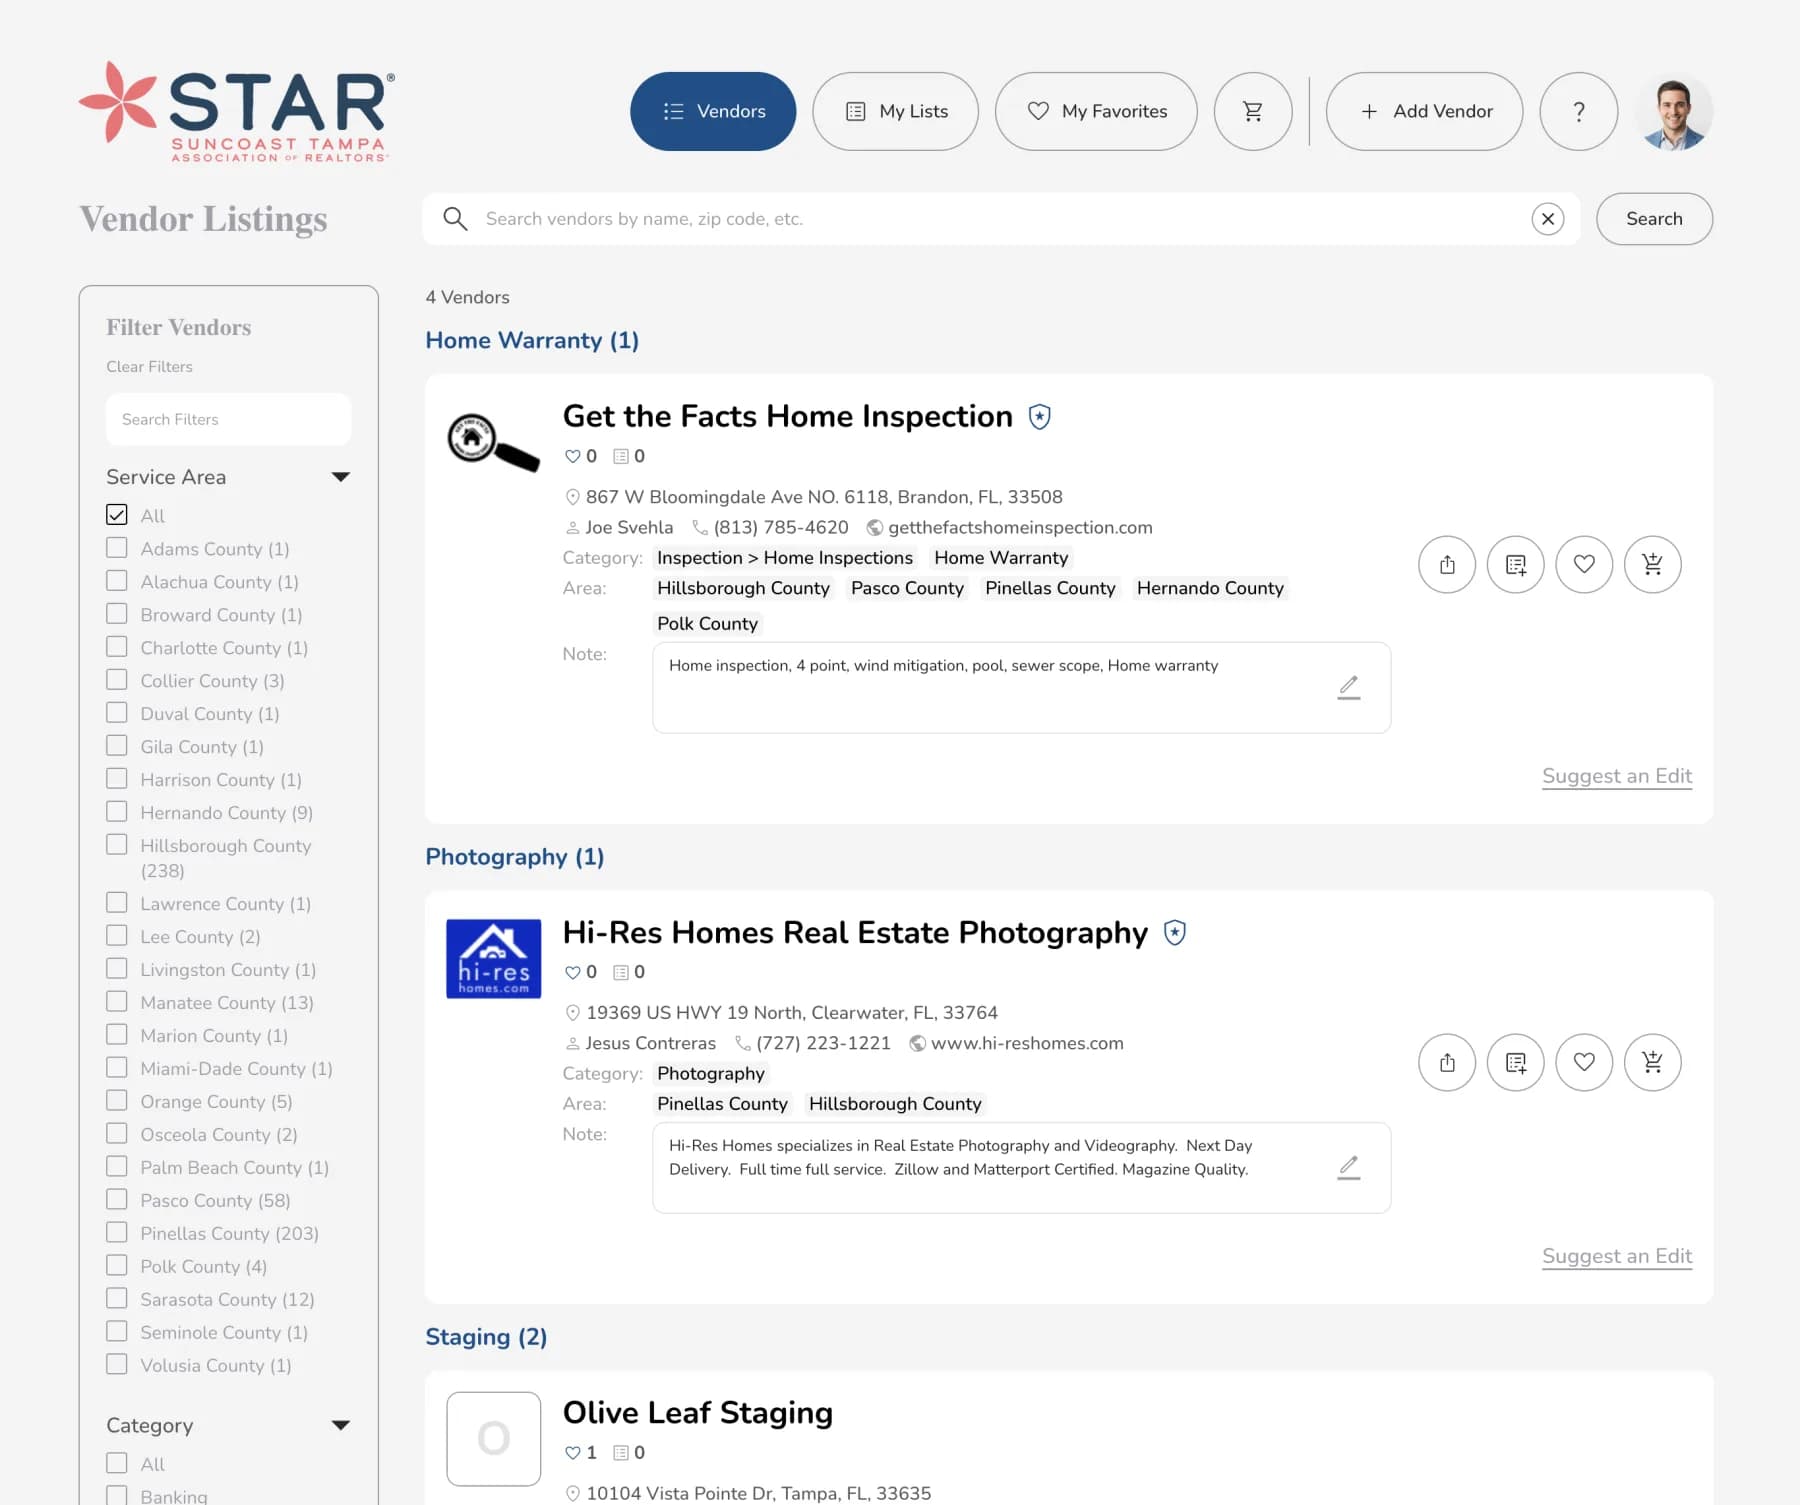Collapse the Category filter section
This screenshot has width=1800, height=1505.
coord(340,1425)
